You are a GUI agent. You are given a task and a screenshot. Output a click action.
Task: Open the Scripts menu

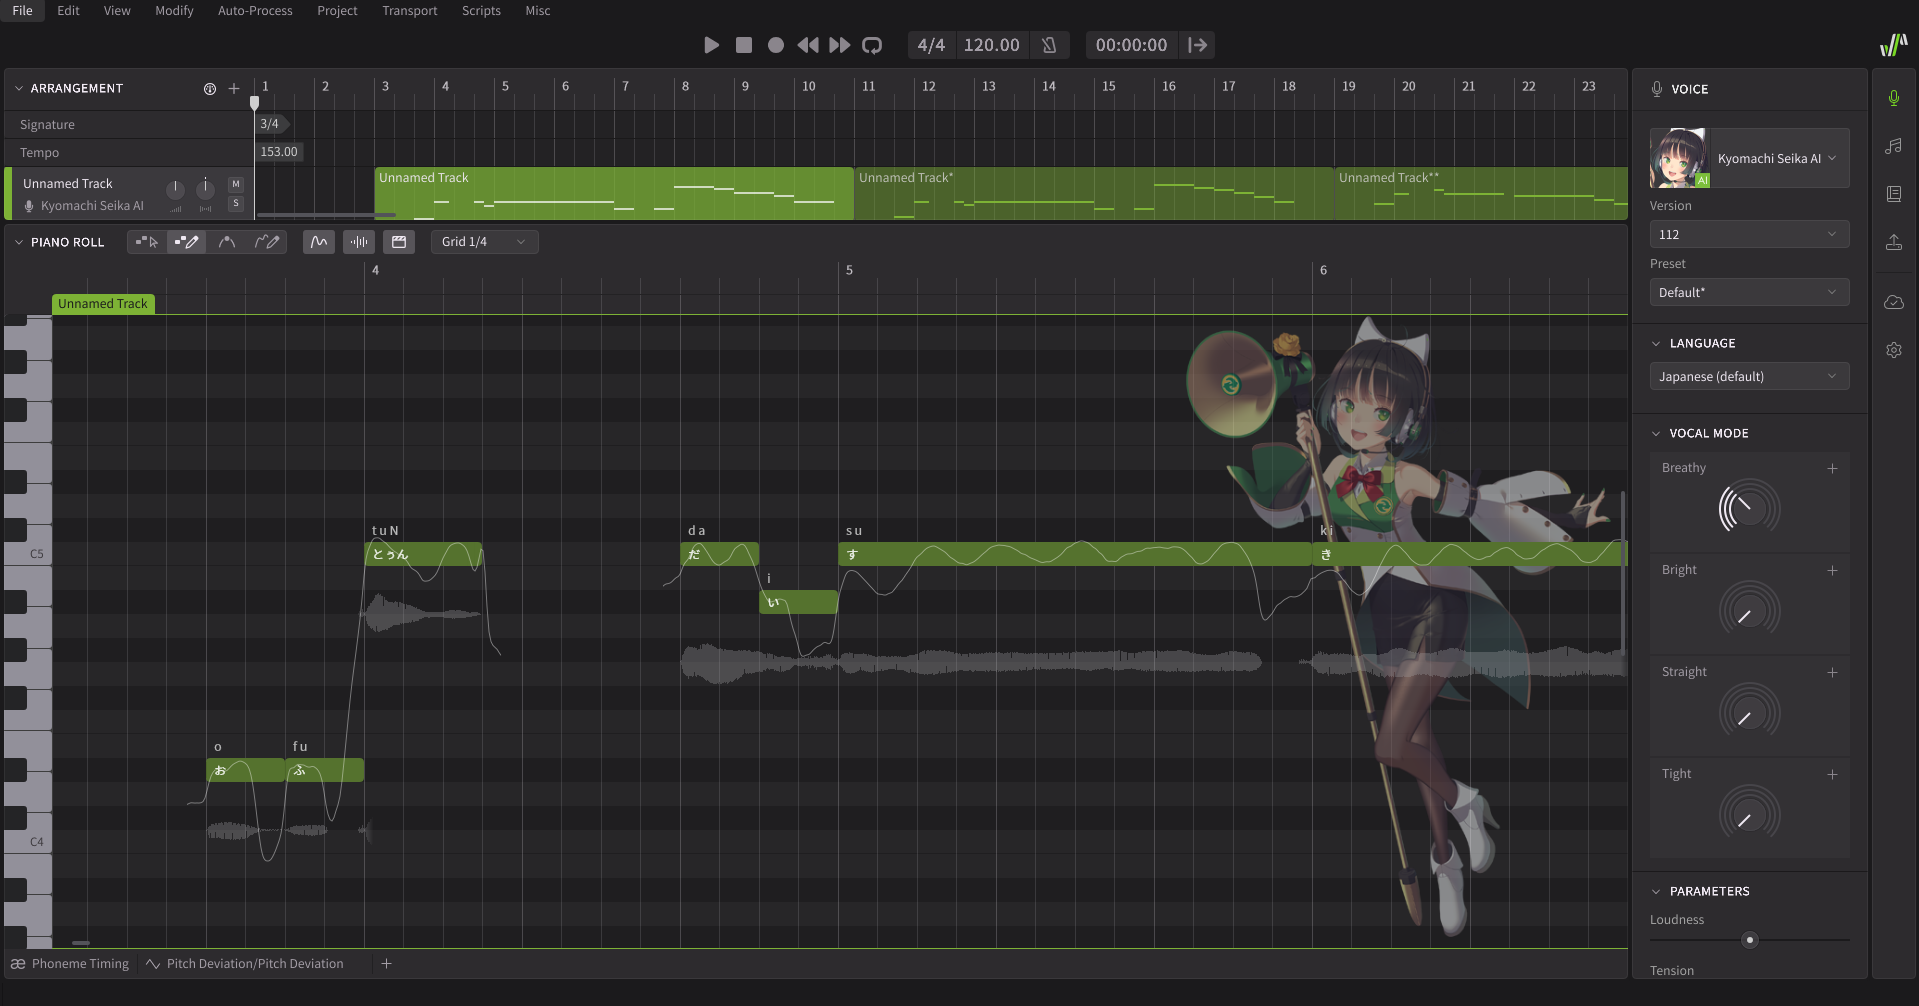click(481, 11)
